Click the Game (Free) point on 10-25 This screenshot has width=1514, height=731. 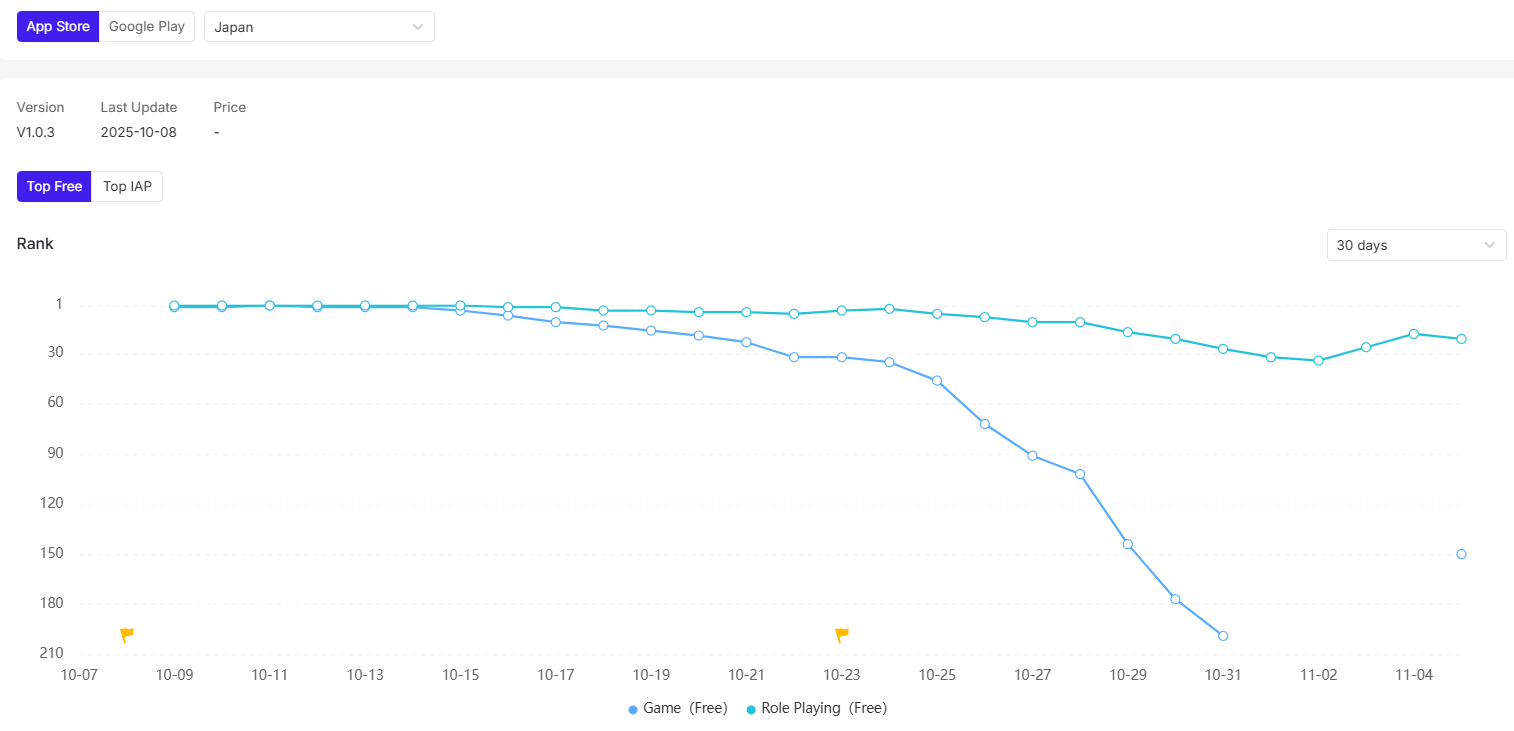pos(937,381)
